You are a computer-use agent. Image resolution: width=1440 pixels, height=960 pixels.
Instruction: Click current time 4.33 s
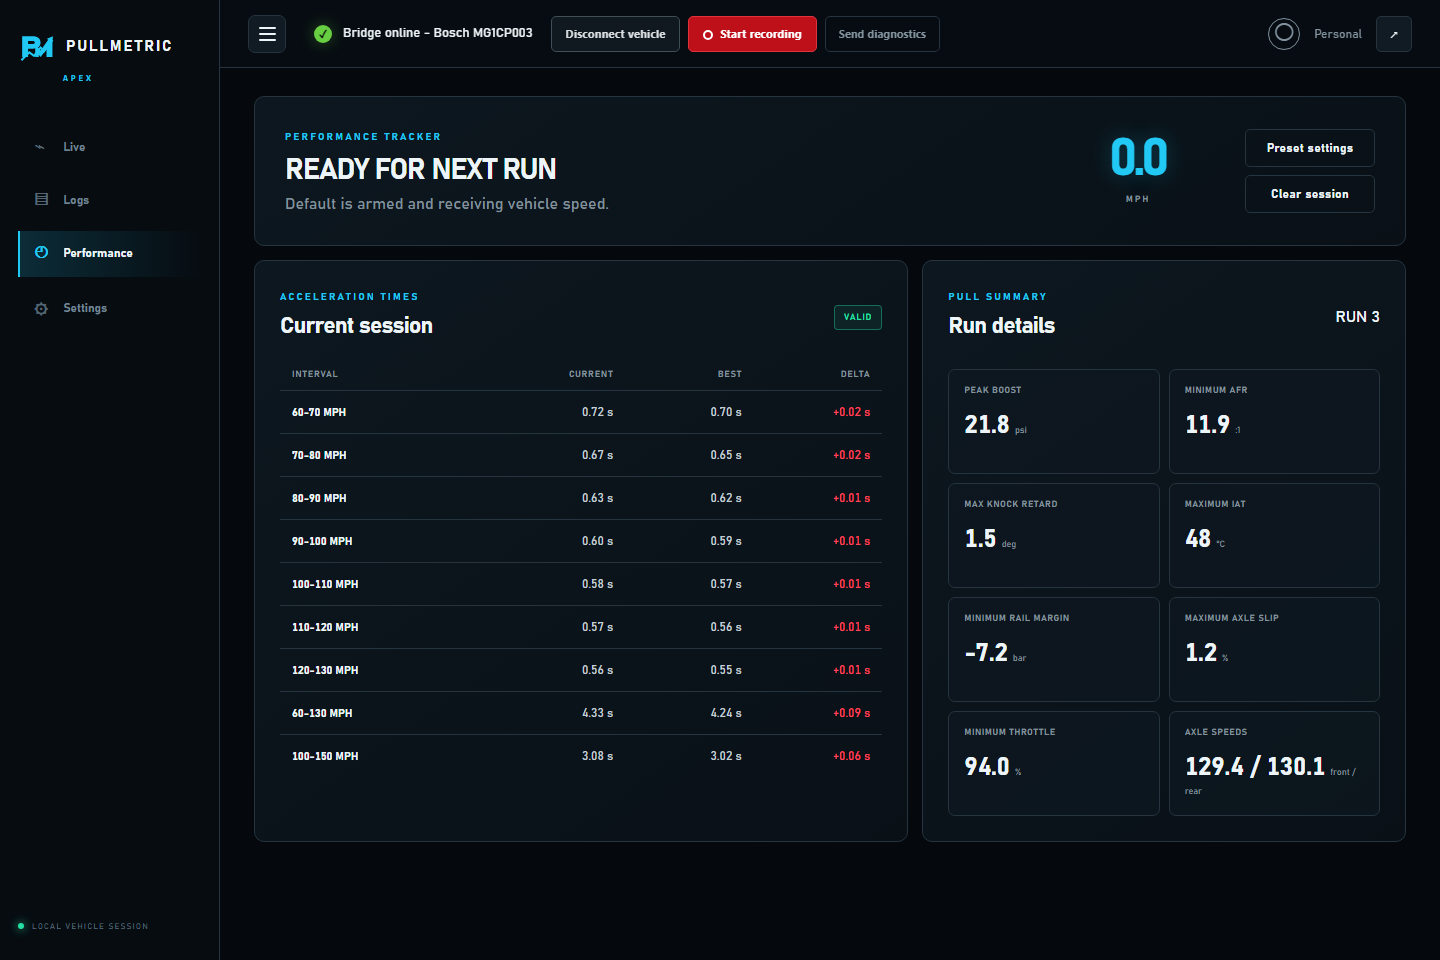tap(598, 713)
